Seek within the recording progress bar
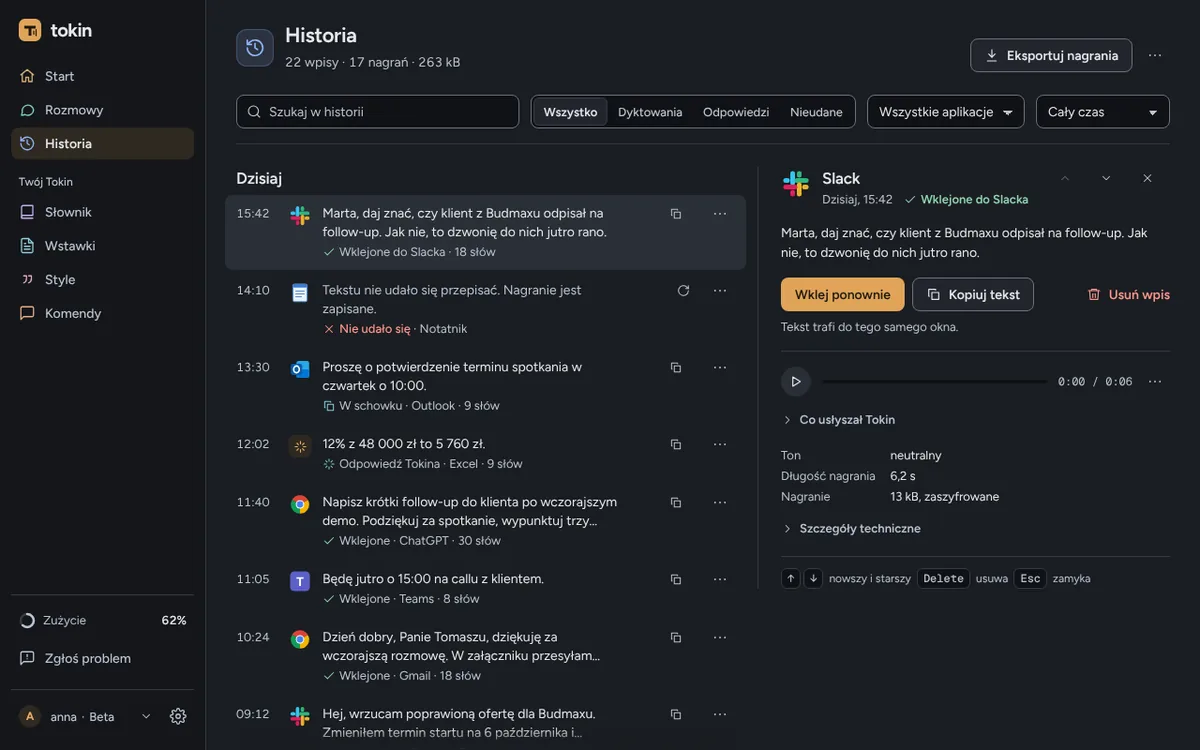 (x=935, y=381)
